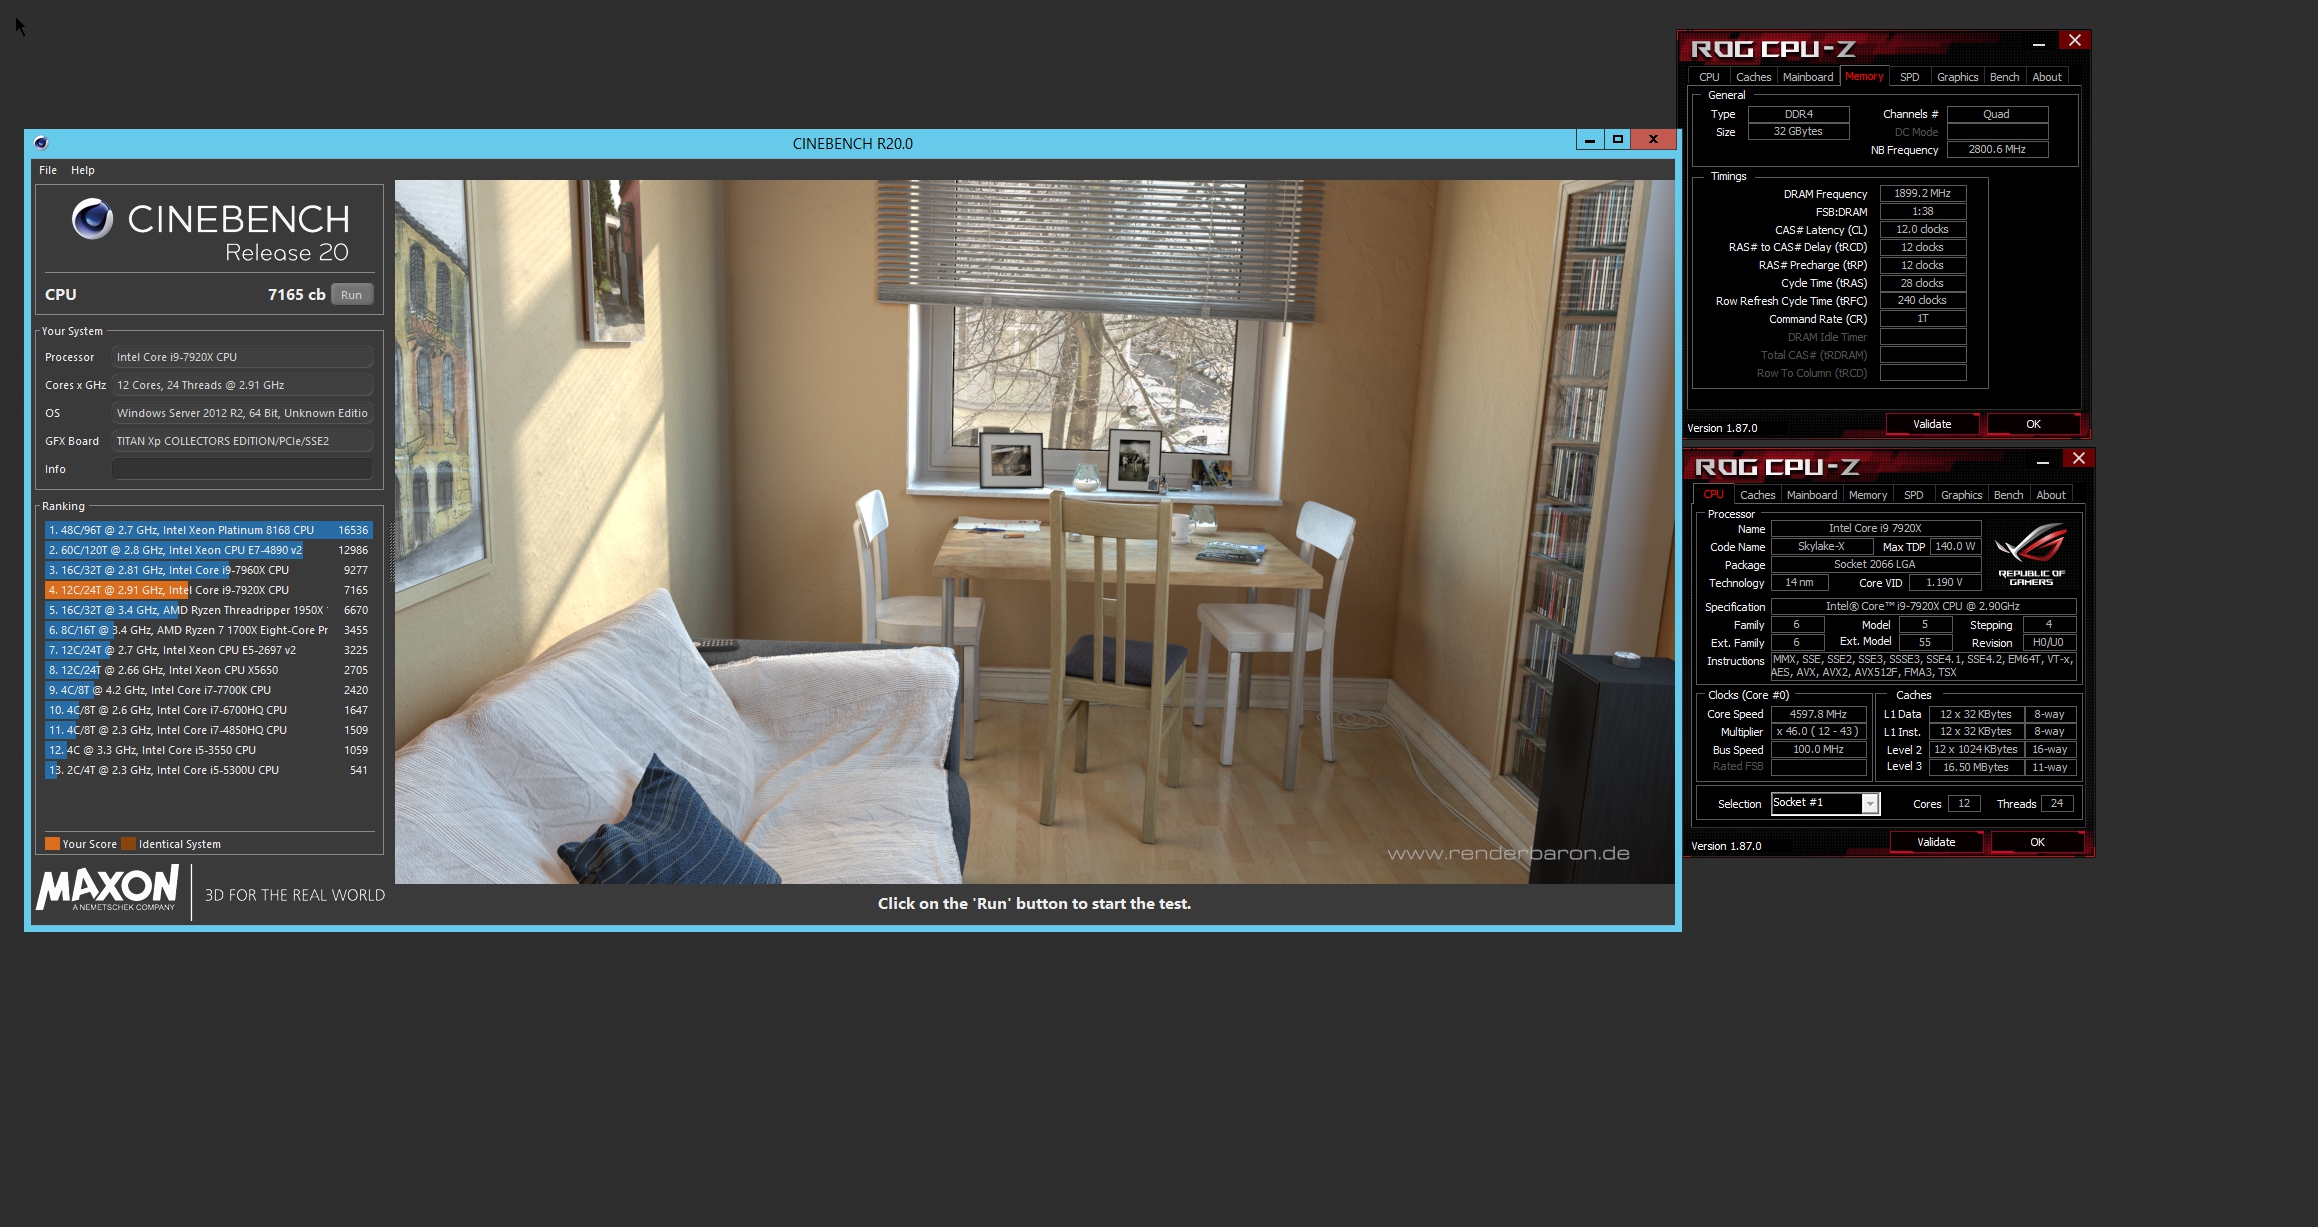Minimize the CPU-Z CPU window
This screenshot has height=1227, width=2318.
(x=2042, y=462)
